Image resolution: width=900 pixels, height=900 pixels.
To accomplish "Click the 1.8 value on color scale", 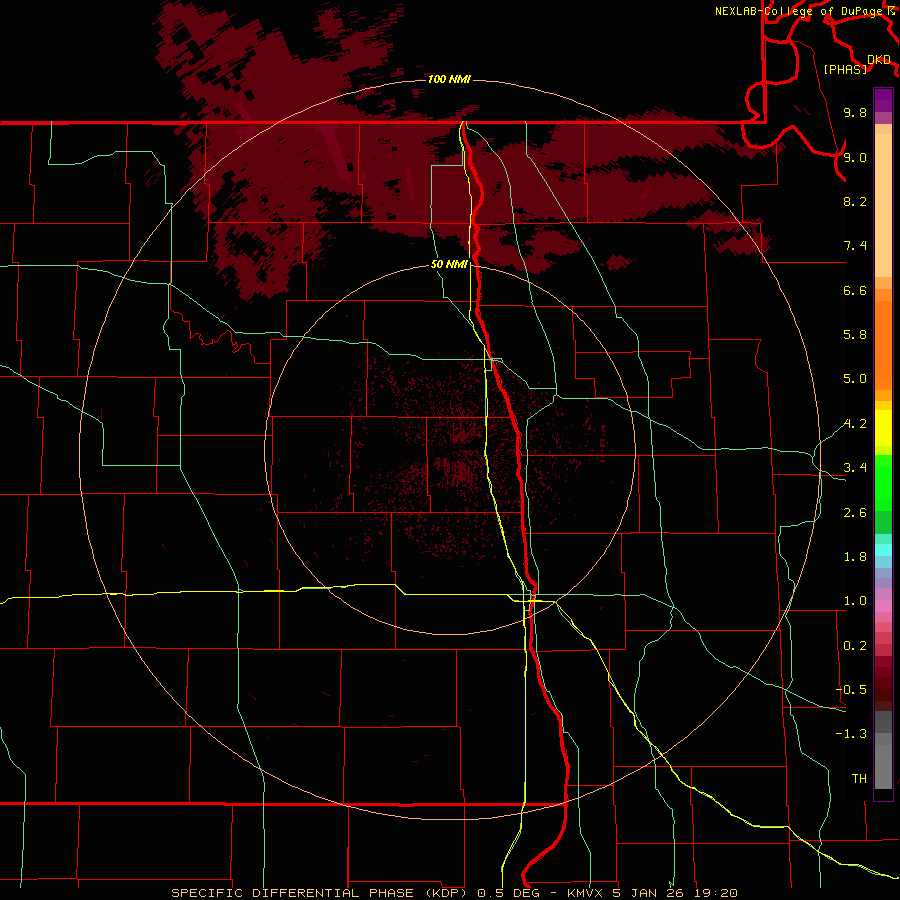I will pos(855,557).
